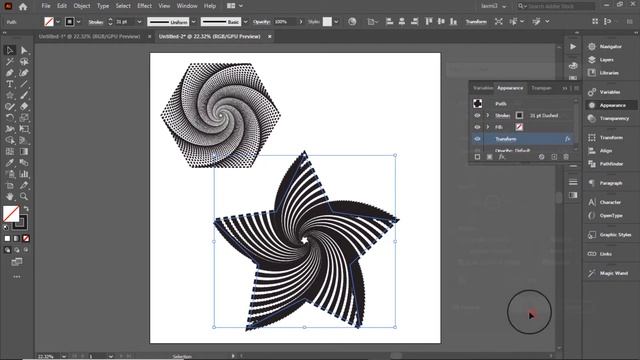Toggle Stroke visibility in Appearance panel
Viewport: 640px width, 360px height.
[x=477, y=116]
